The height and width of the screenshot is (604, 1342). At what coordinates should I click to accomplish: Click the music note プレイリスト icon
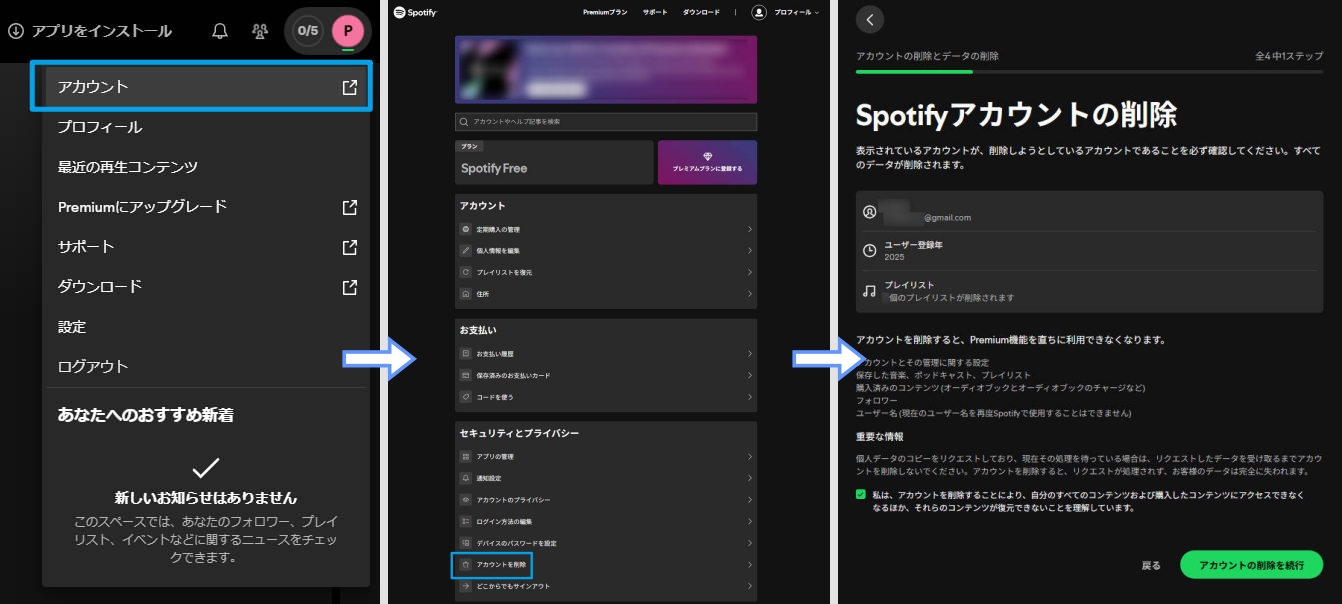tap(870, 291)
